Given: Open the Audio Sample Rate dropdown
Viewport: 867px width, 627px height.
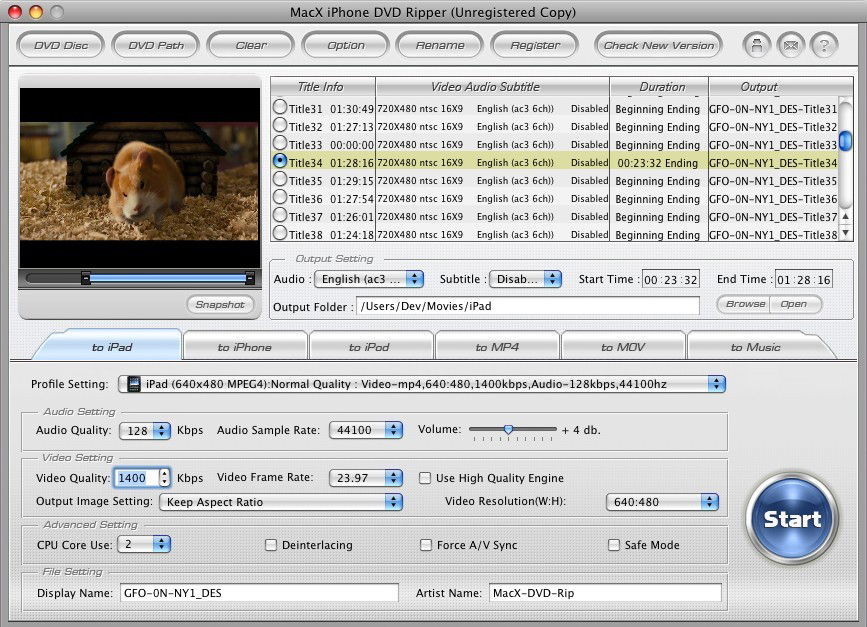Looking at the screenshot, I should [365, 430].
